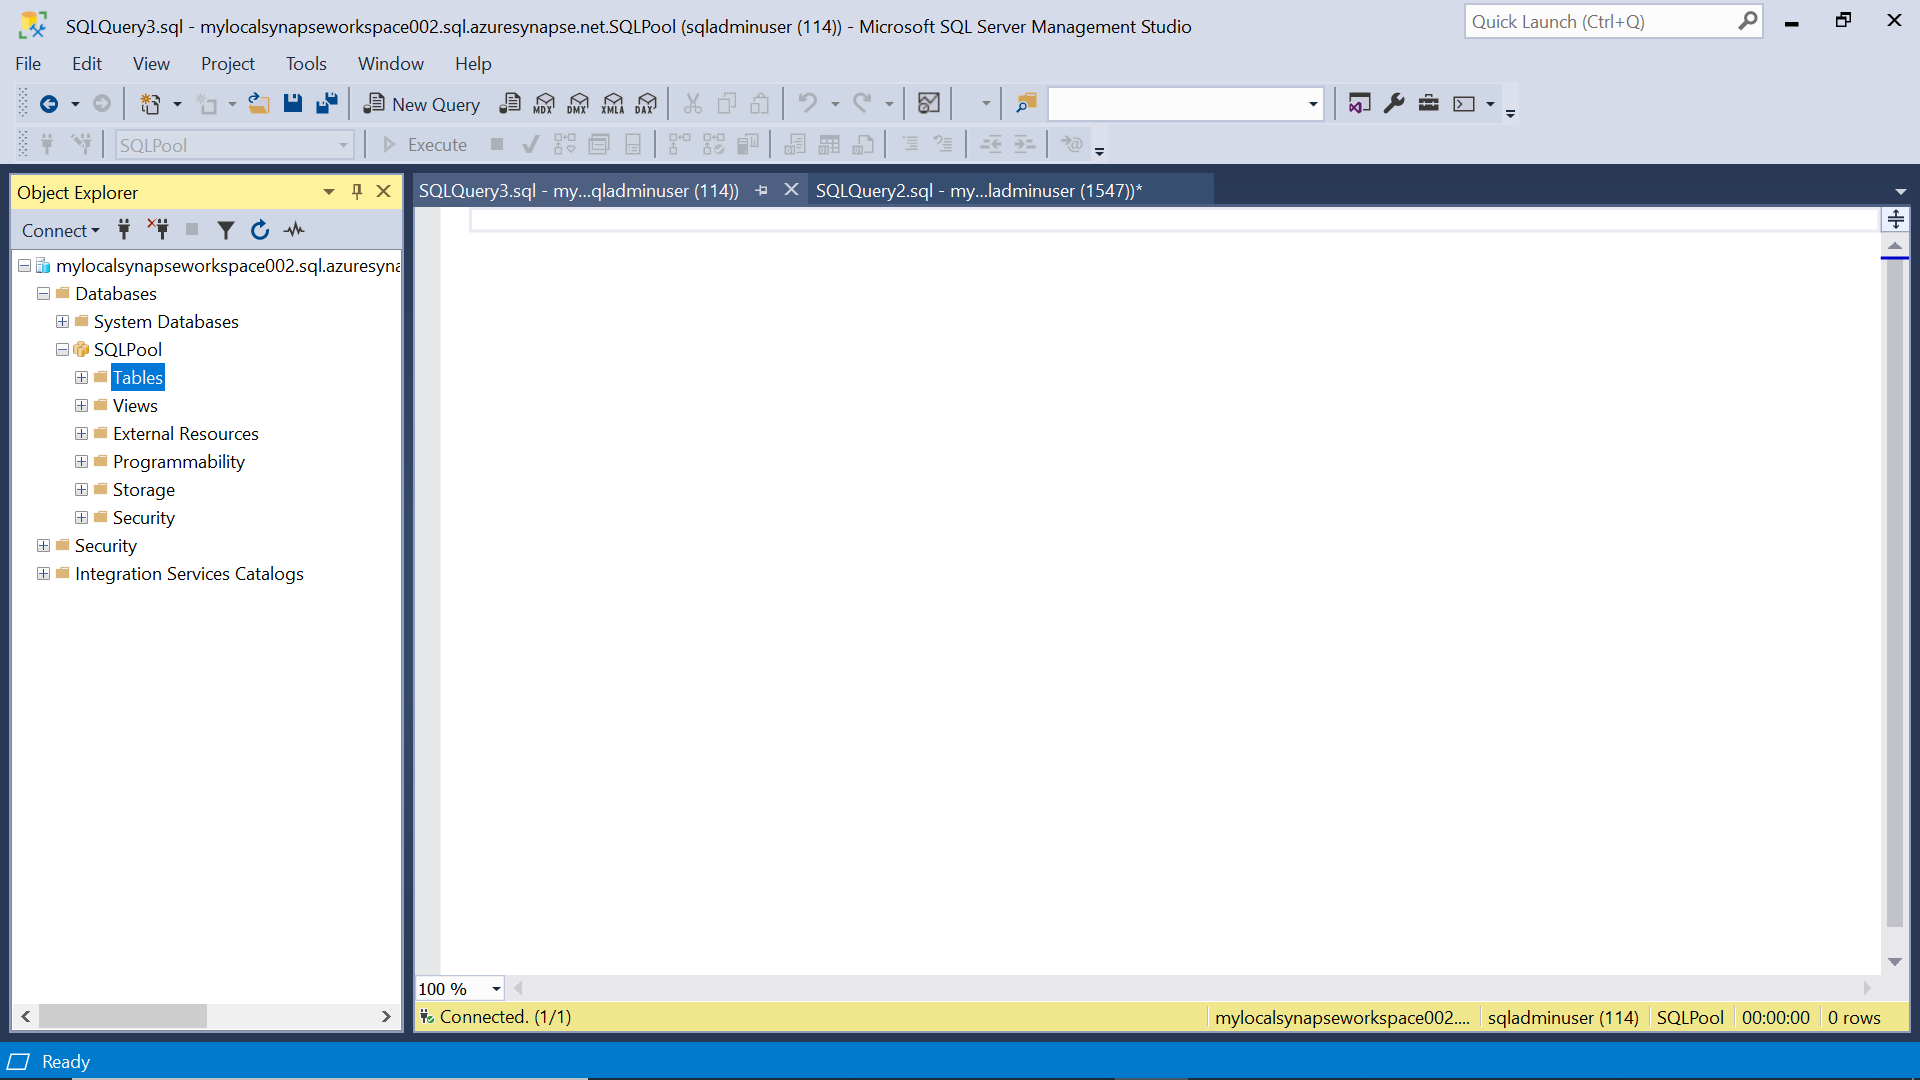
Task: Collapse the SQLPool database node
Action: coord(62,350)
